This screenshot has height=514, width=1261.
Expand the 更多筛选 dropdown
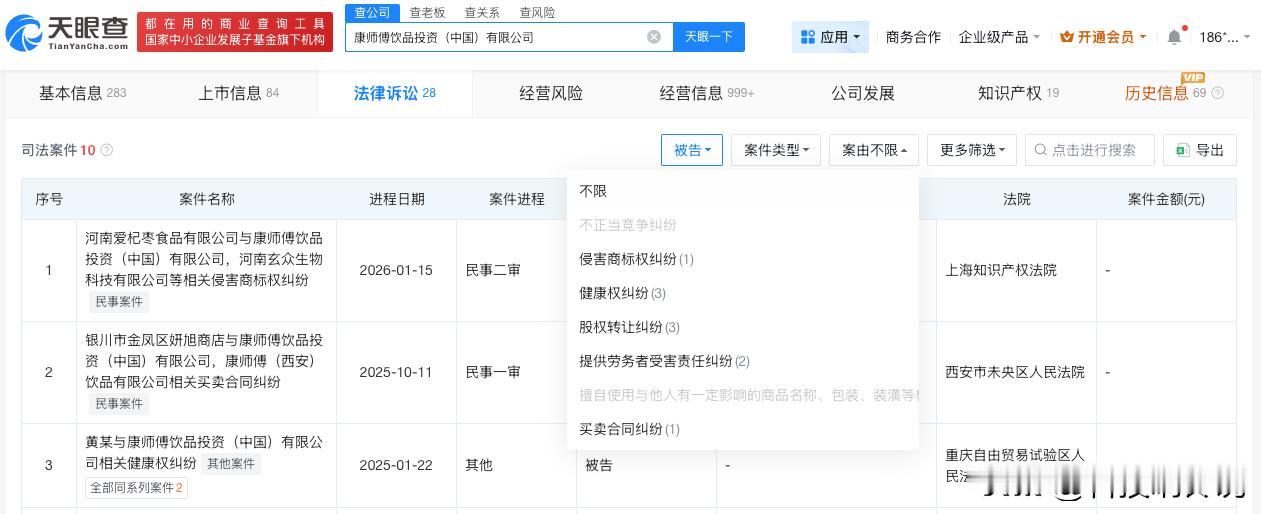tap(972, 150)
